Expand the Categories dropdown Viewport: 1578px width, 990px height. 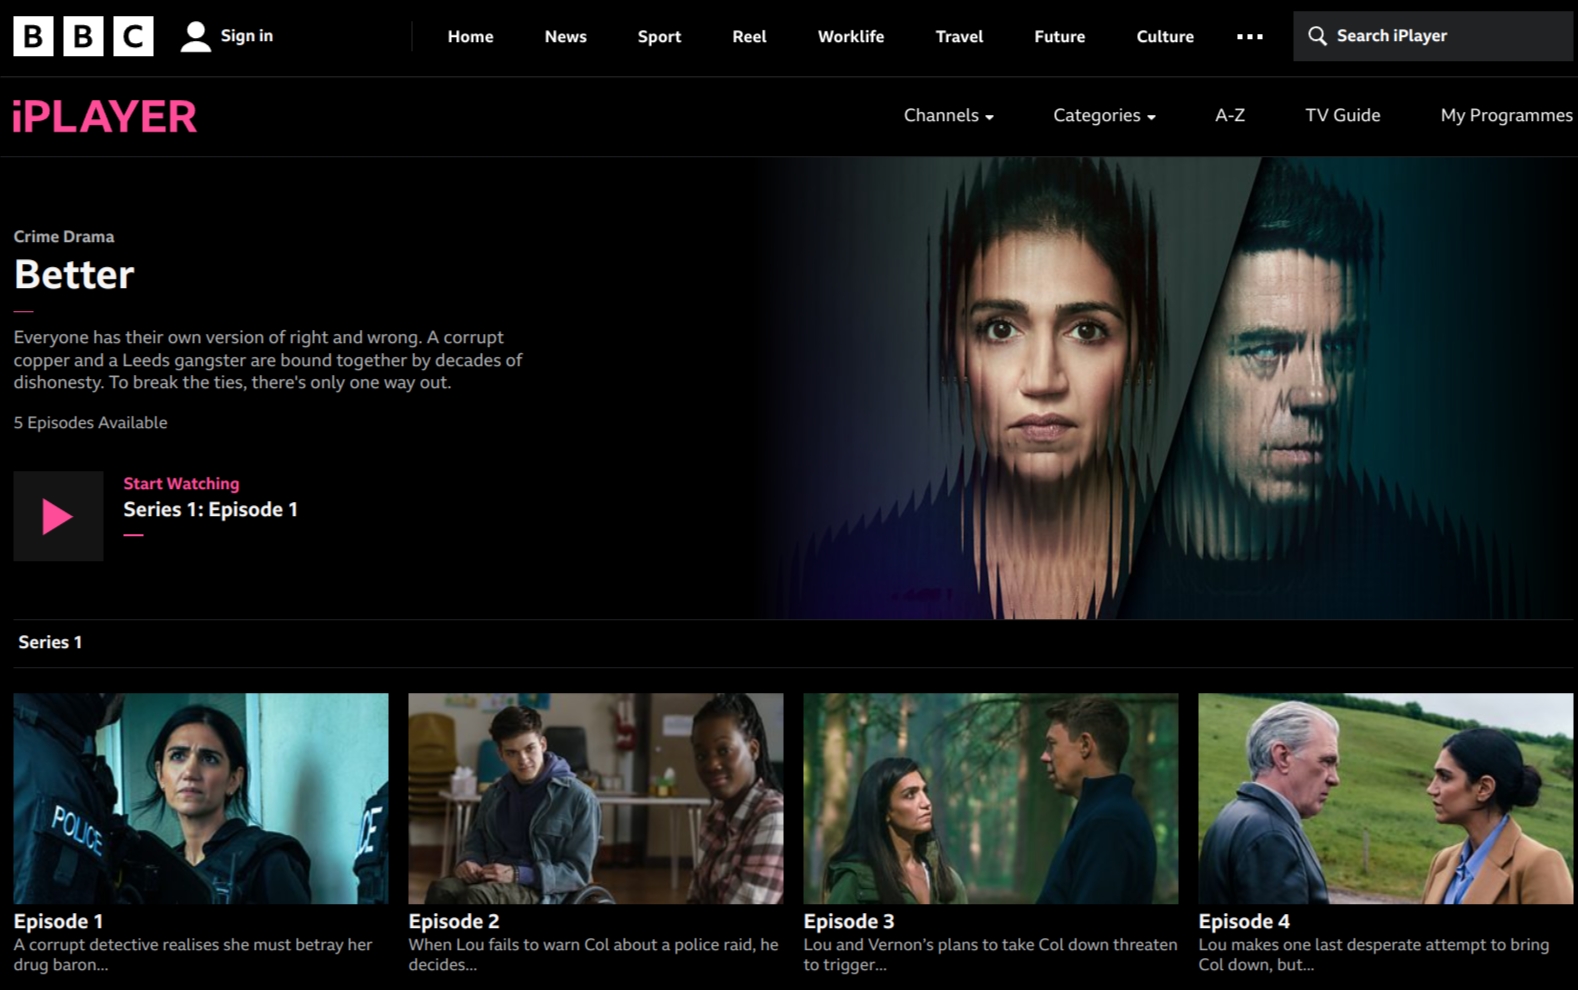[1104, 116]
